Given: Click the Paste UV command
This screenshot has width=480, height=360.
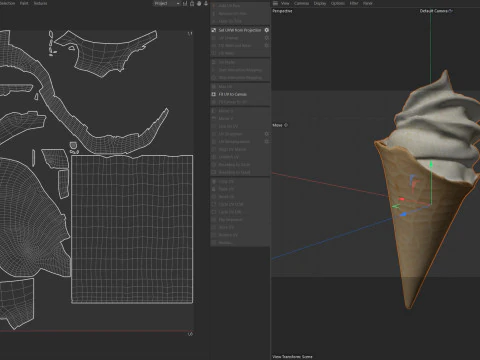Looking at the screenshot, I should click(x=223, y=189).
